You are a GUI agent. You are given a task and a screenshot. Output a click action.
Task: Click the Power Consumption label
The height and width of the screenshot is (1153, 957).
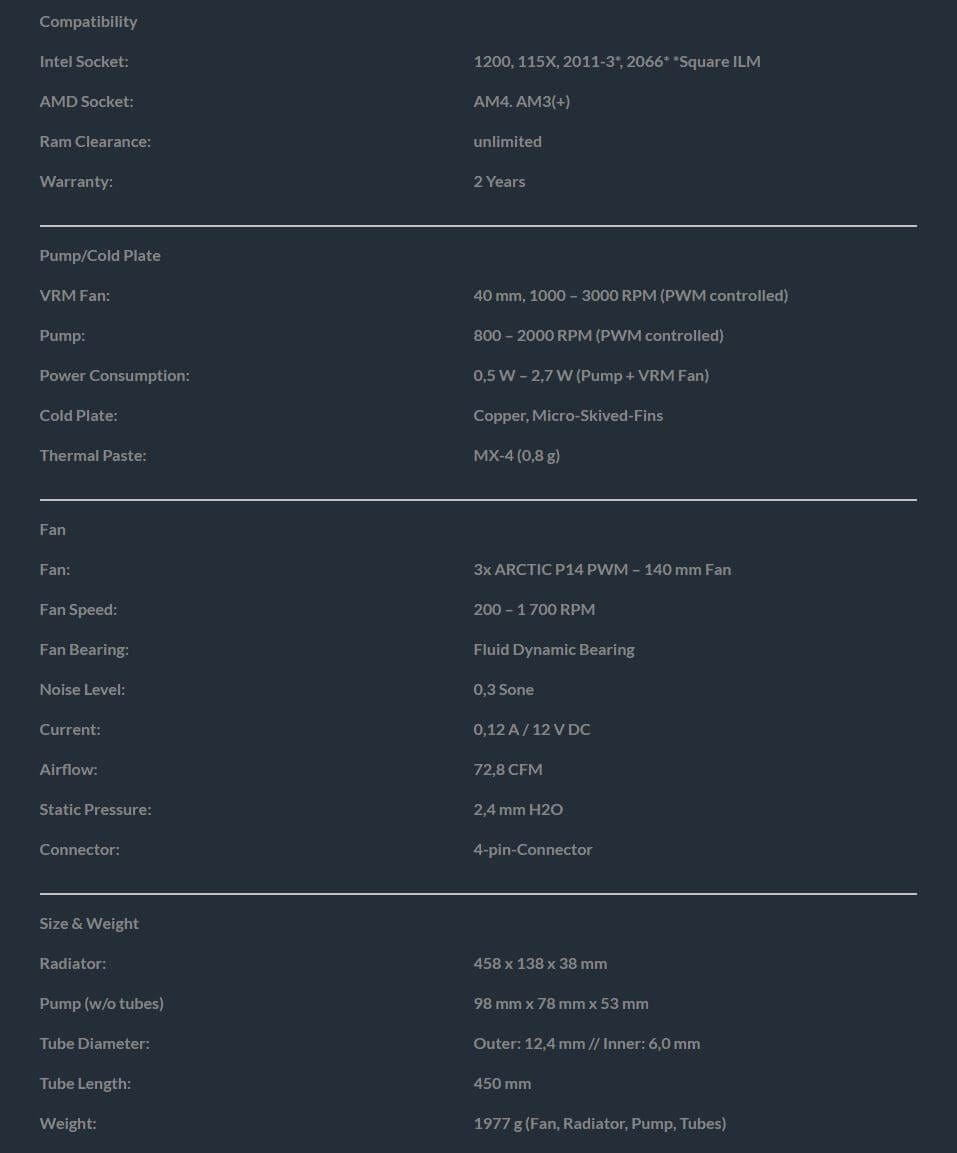click(x=114, y=375)
